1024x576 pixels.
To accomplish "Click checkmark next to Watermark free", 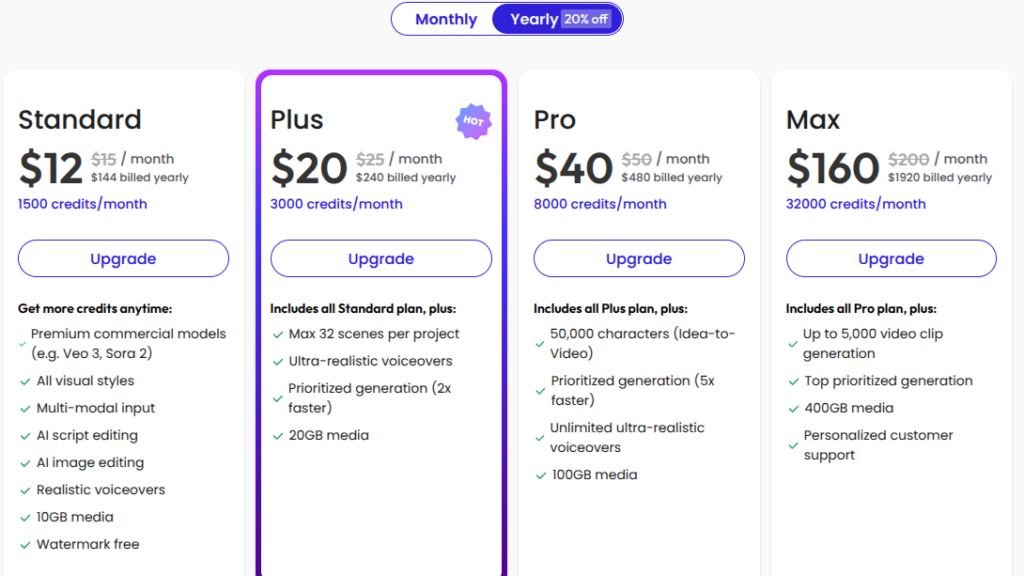I will click(25, 545).
